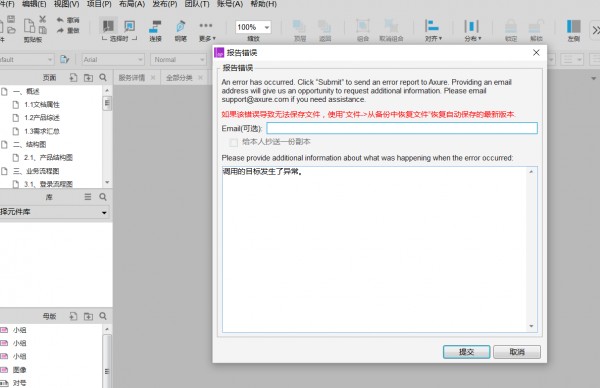Click the error textarea scroll down arrow

[x=531, y=326]
